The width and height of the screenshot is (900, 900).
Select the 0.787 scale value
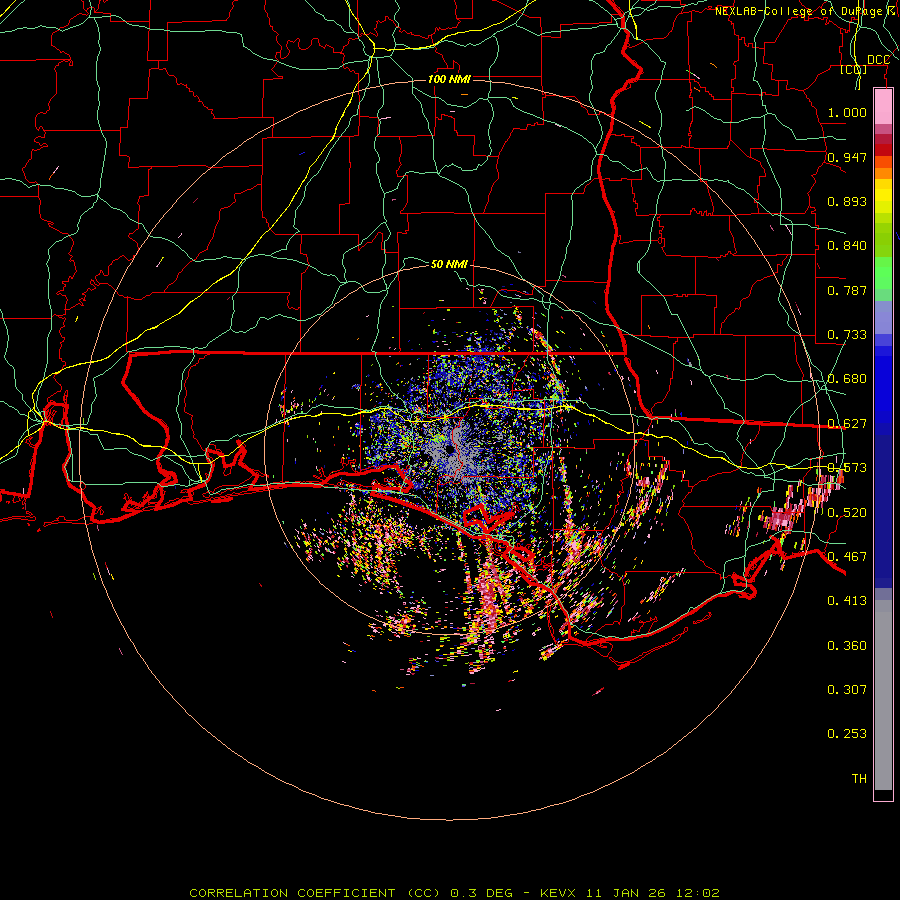coord(847,290)
